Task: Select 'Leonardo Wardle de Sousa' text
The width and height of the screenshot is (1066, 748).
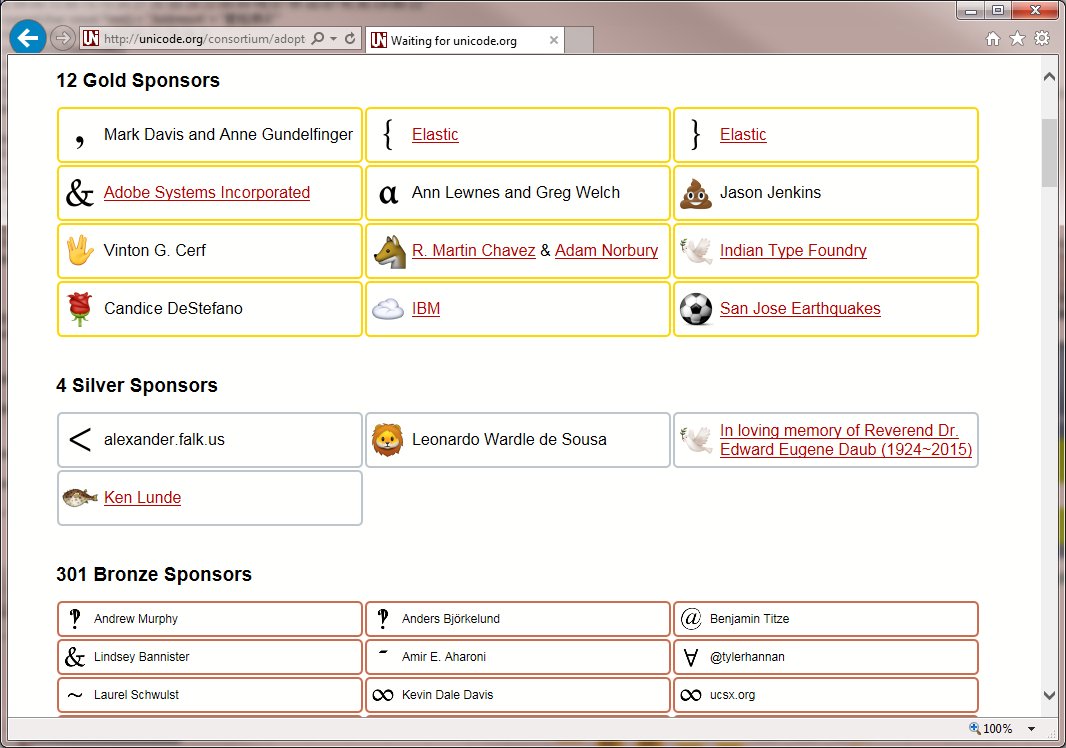Action: [509, 439]
